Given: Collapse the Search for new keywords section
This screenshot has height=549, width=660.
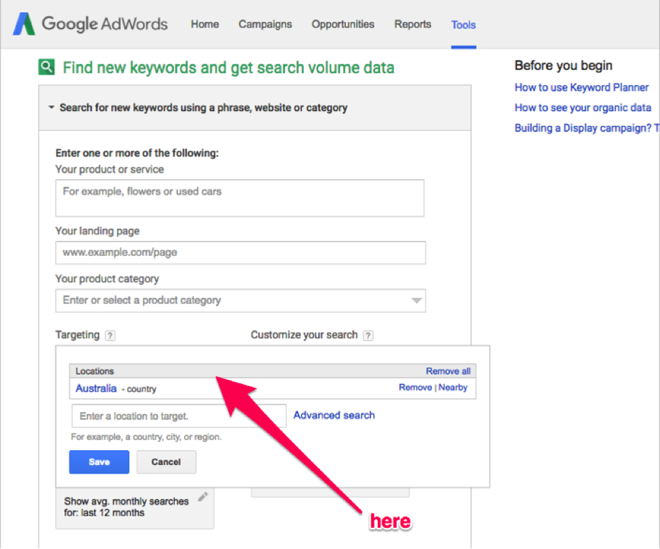Looking at the screenshot, I should 51,107.
